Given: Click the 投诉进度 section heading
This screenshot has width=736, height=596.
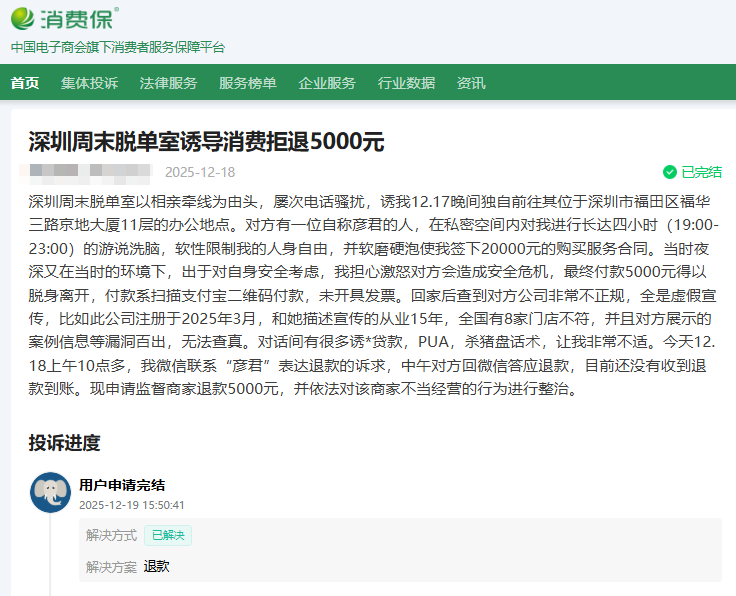Looking at the screenshot, I should [x=64, y=443].
